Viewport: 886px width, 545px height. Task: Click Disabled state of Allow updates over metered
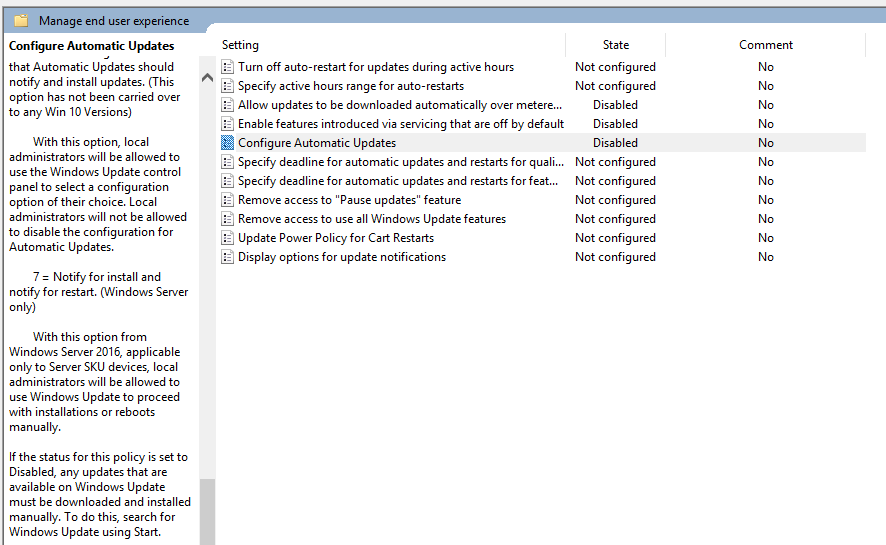615,105
